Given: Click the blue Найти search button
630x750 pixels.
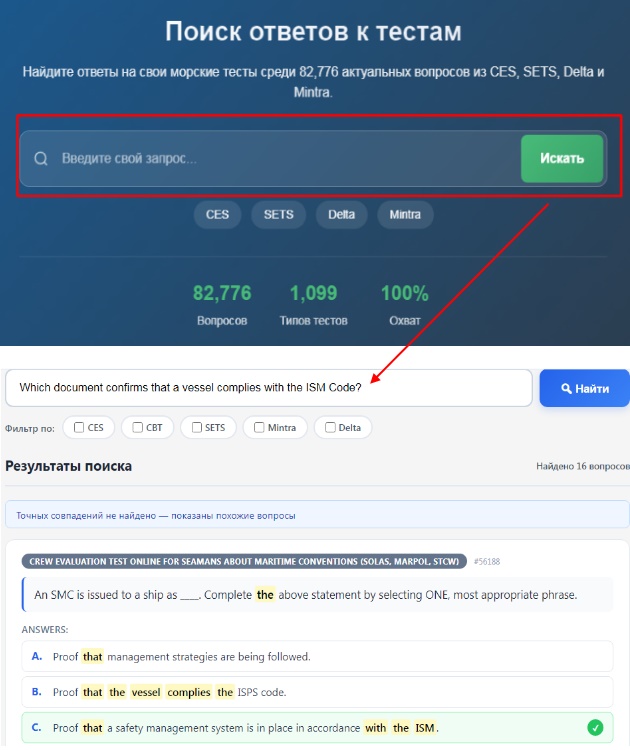Looking at the screenshot, I should [x=585, y=388].
